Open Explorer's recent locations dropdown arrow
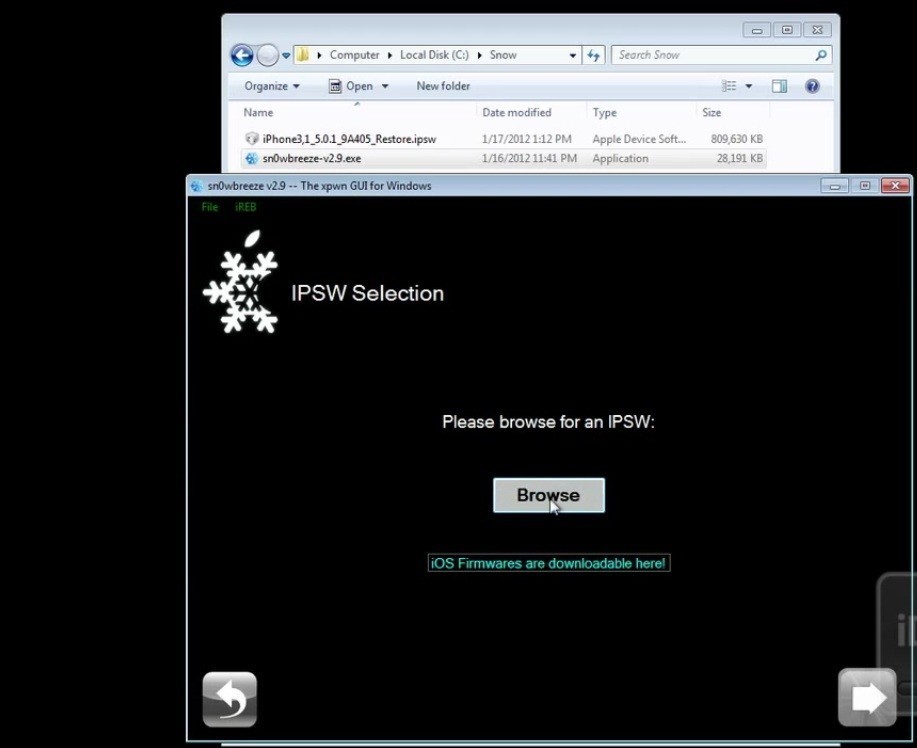This screenshot has height=748, width=917. click(286, 56)
